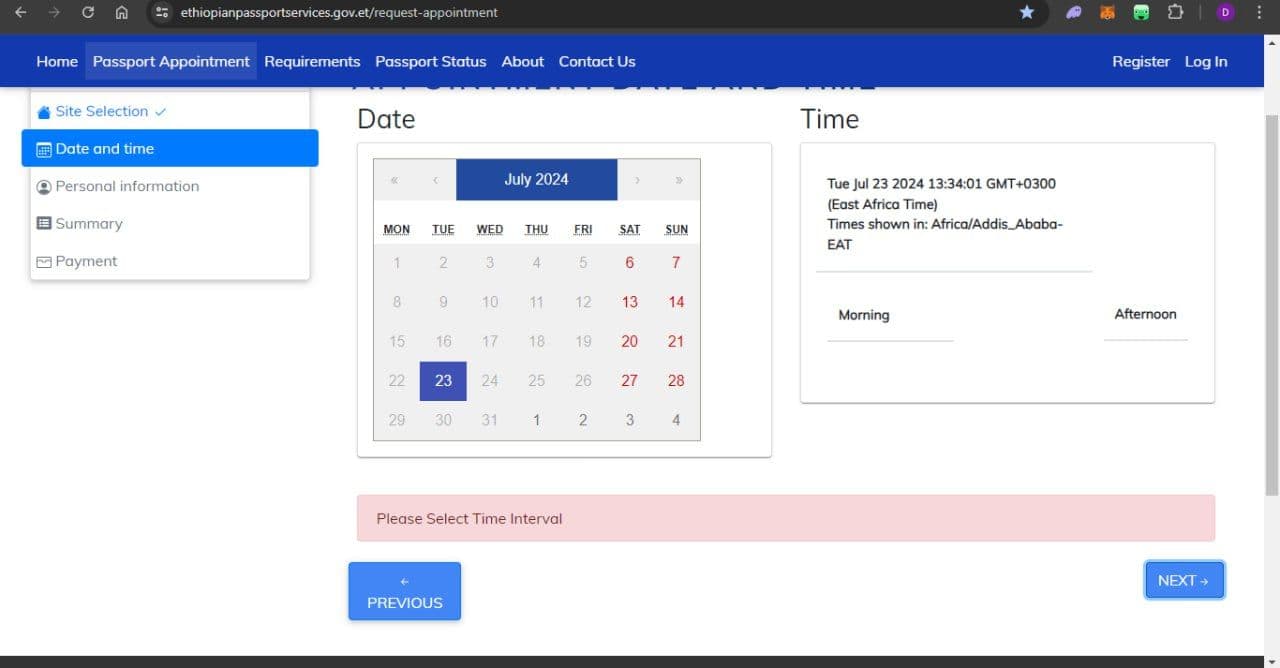The height and width of the screenshot is (668, 1280).
Task: Open the Passport Appointment nav item
Action: (x=171, y=61)
